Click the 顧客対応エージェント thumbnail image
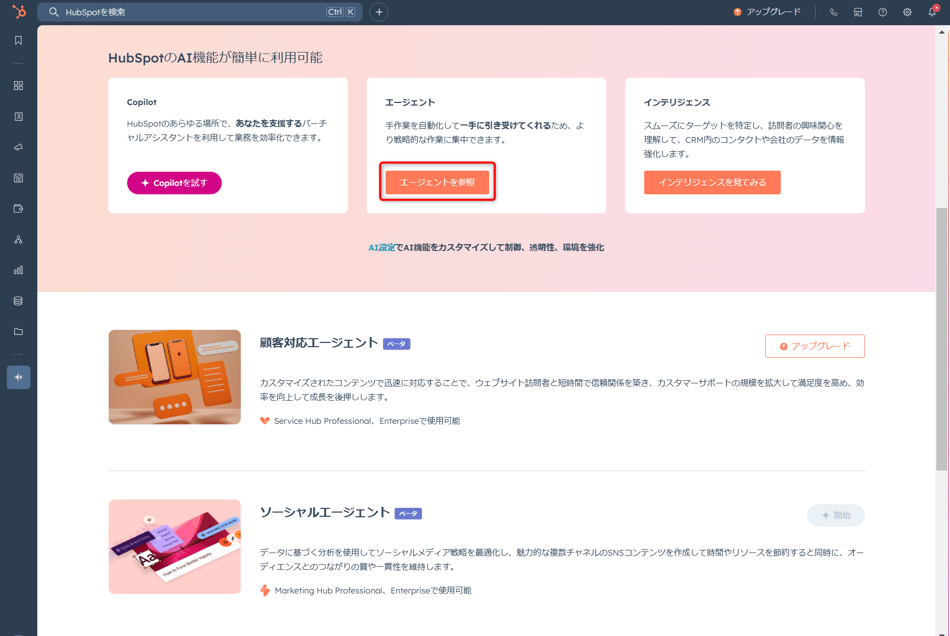950x636 pixels. [x=175, y=377]
